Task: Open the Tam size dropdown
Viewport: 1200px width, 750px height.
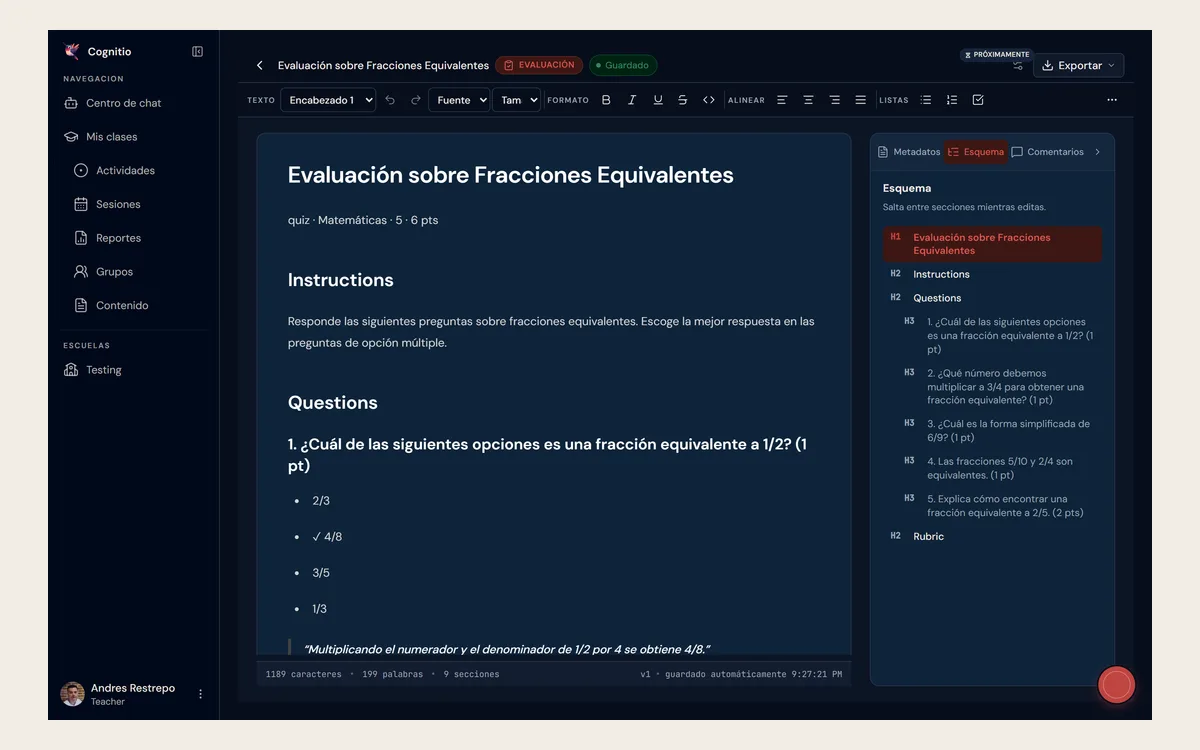Action: tap(516, 100)
